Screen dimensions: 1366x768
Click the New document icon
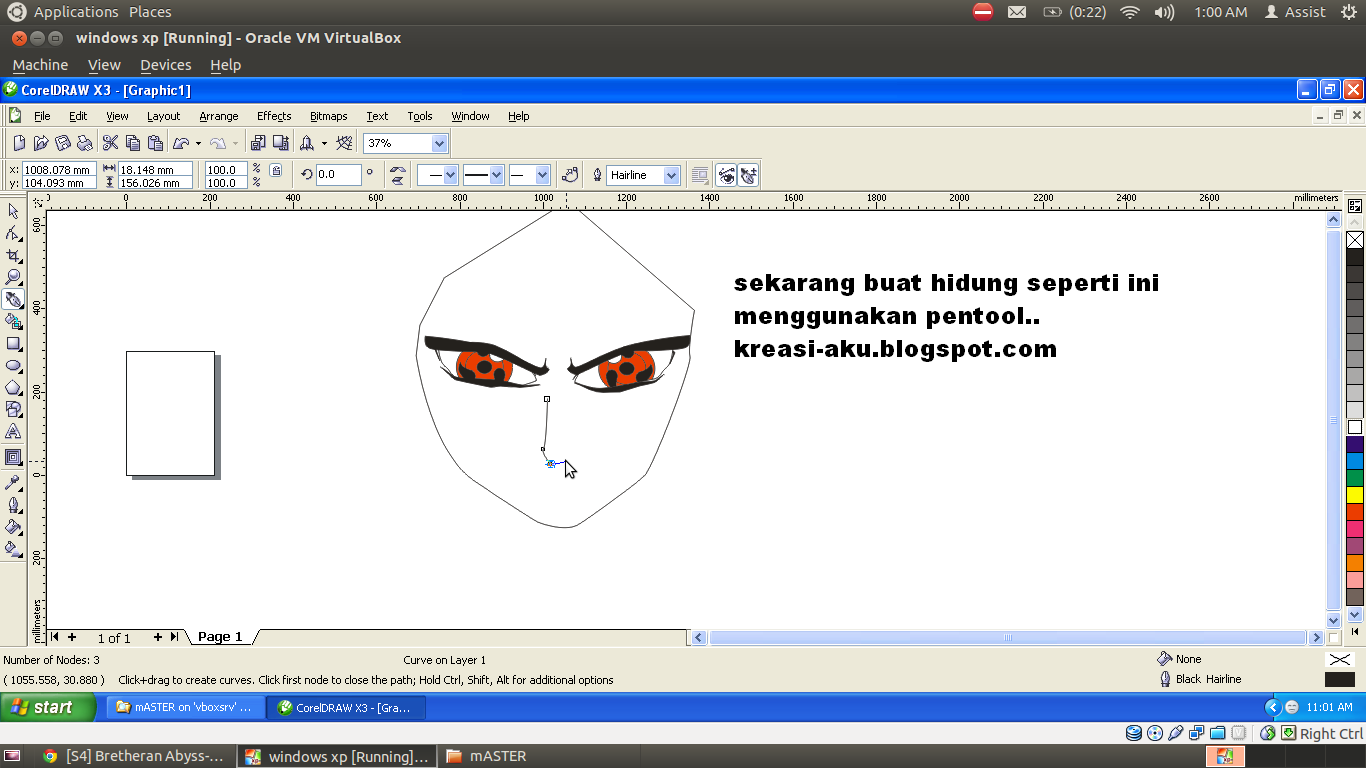(x=19, y=143)
